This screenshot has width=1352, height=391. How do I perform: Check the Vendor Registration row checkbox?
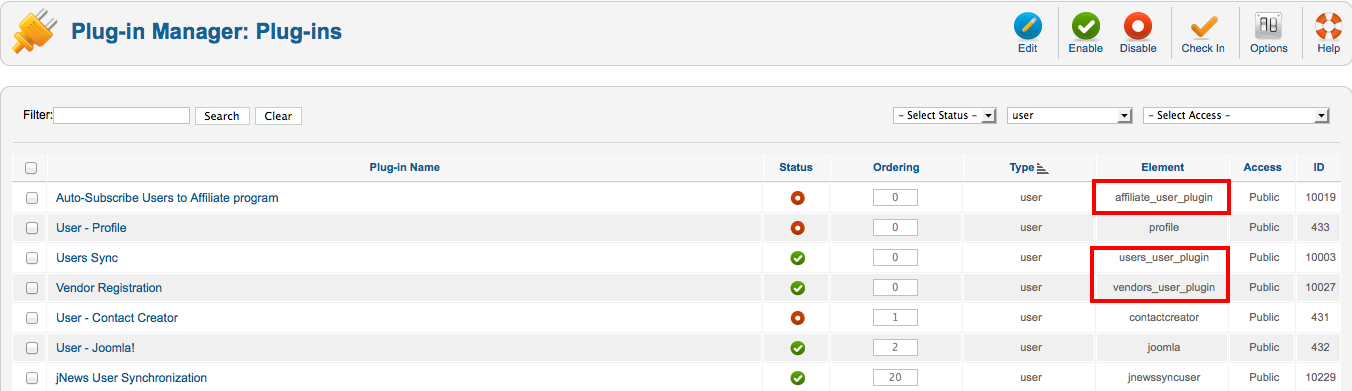[32, 288]
